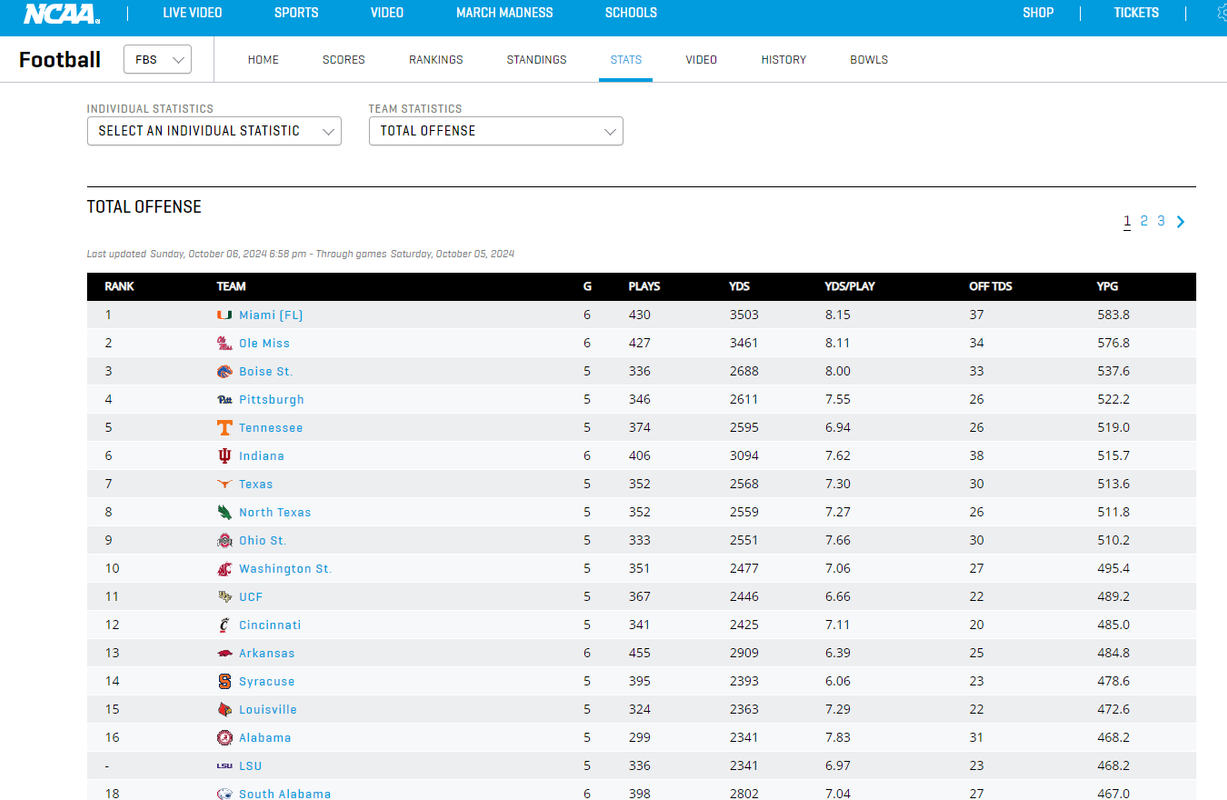The image size is (1227, 800).
Task: Click the Football section title
Action: (60, 60)
